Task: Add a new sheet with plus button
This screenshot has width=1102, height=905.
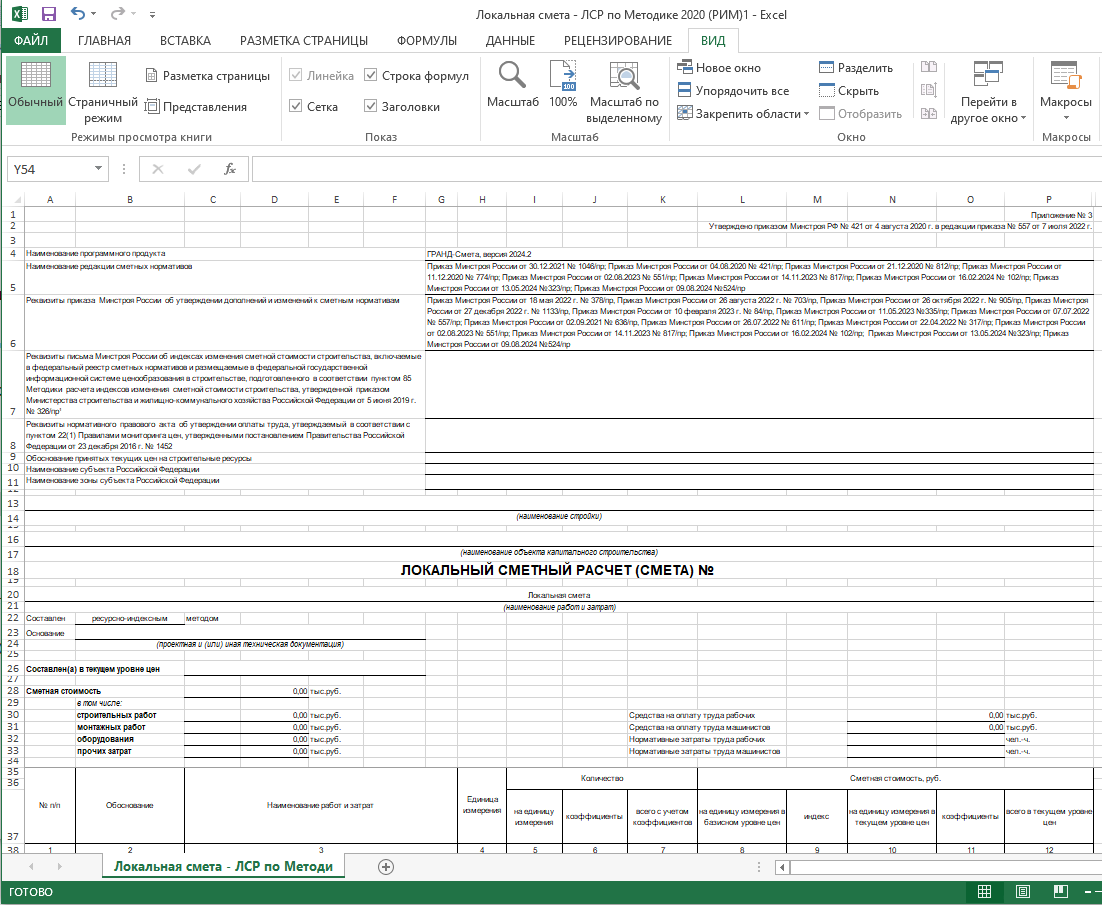Action: (385, 867)
